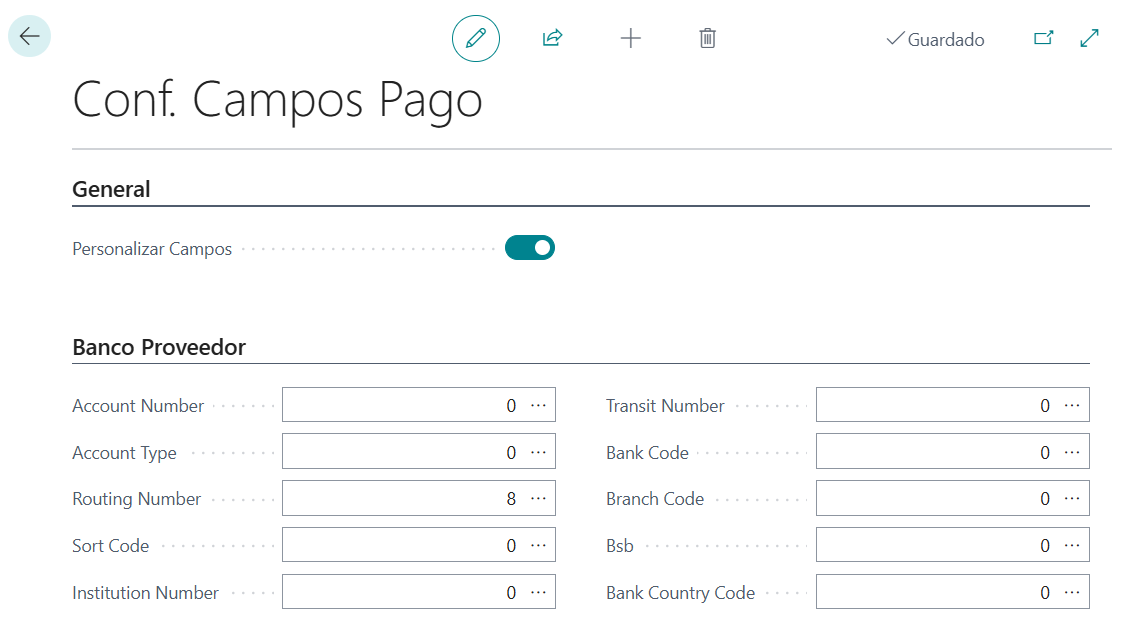Open Branch Code lookup ellipsis
This screenshot has height=624, width=1131.
tap(1073, 498)
